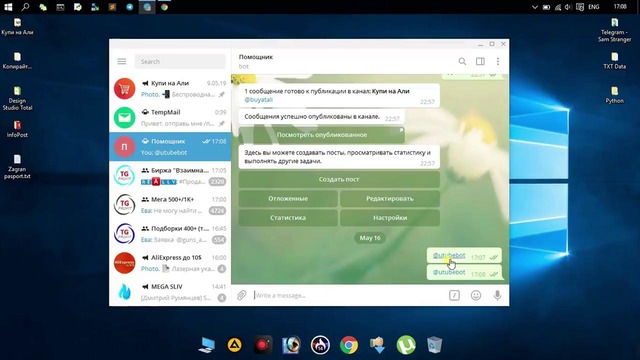Open Recycle Bin in dock

click(x=434, y=345)
